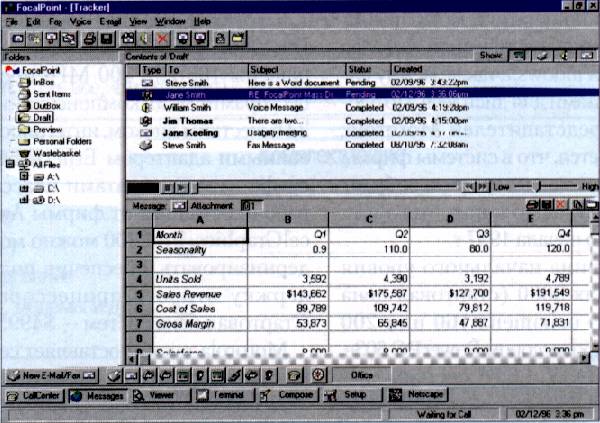
Task: Click the blue folder icon starting the top toolbar
Action: [x=18, y=39]
